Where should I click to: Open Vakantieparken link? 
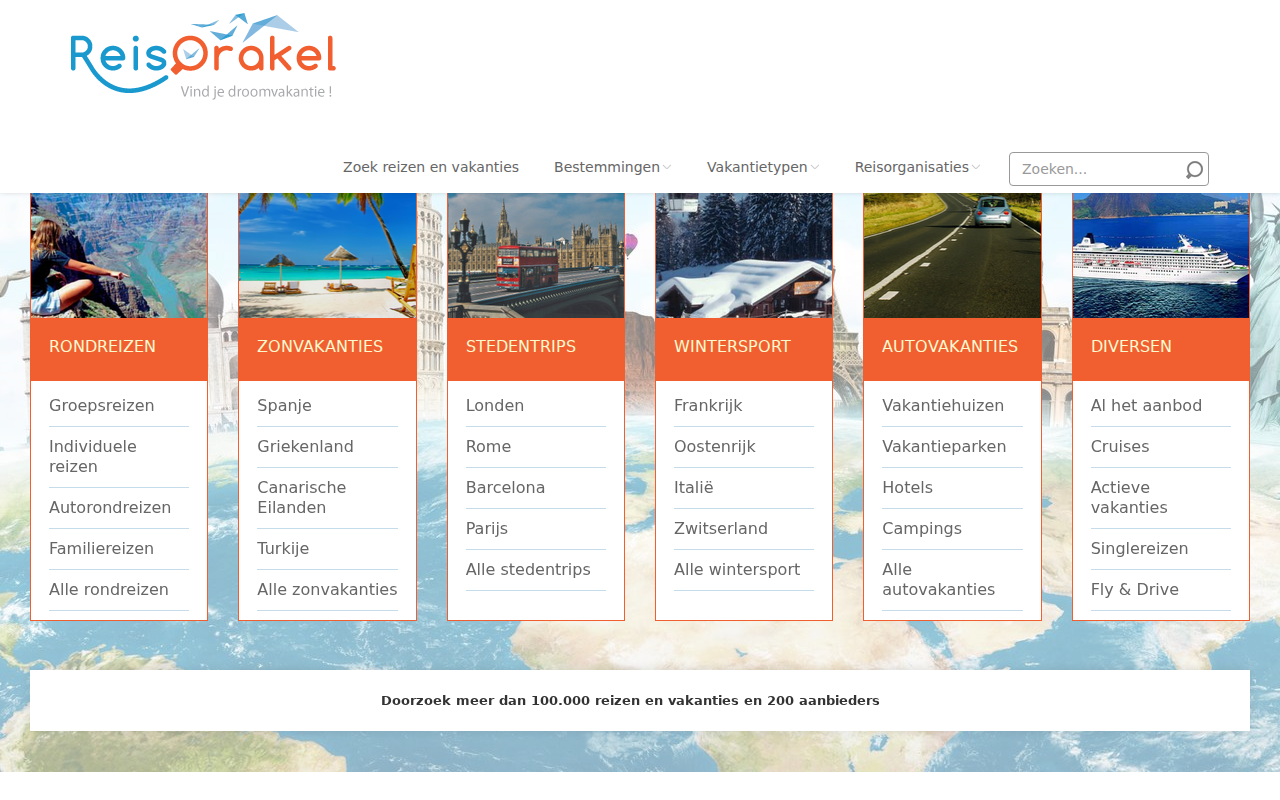point(944,447)
